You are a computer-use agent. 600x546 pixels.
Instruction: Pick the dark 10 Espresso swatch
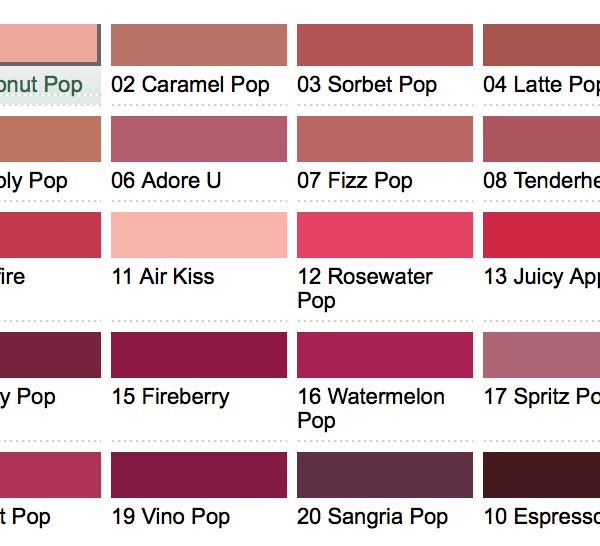(541, 475)
